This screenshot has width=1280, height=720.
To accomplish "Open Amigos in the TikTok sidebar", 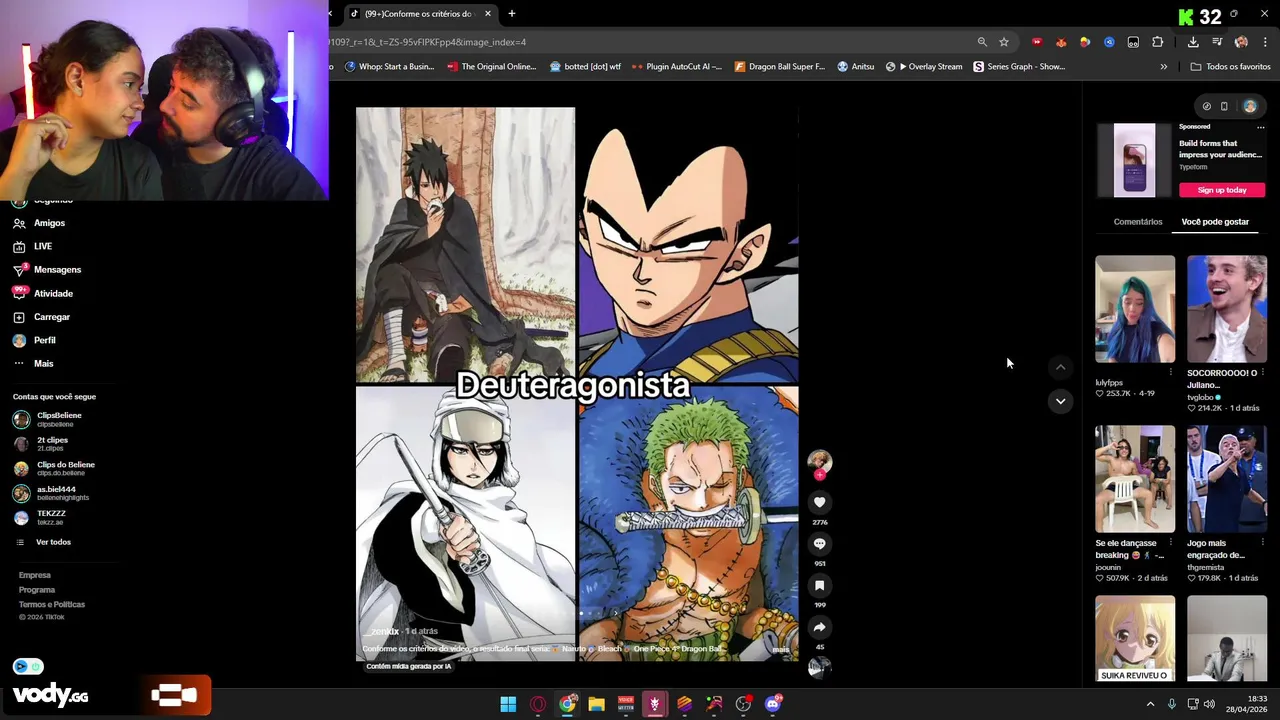I will [40, 223].
